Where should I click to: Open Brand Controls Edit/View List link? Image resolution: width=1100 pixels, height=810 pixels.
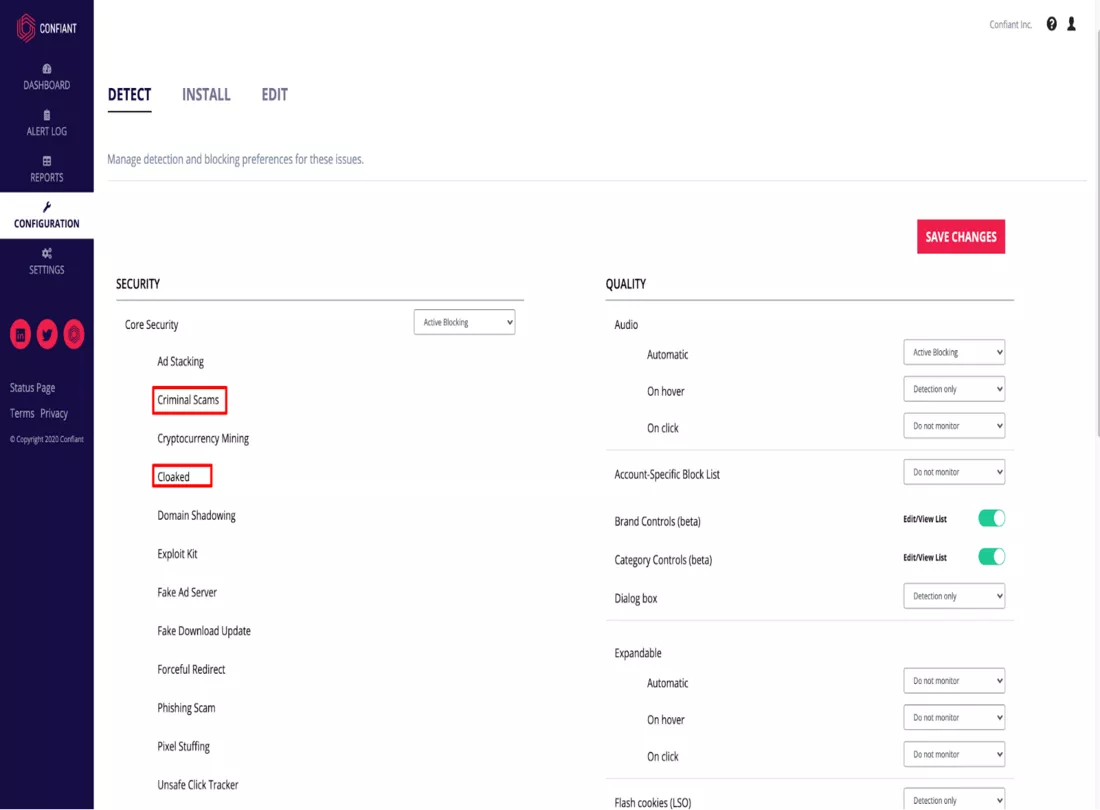point(925,520)
